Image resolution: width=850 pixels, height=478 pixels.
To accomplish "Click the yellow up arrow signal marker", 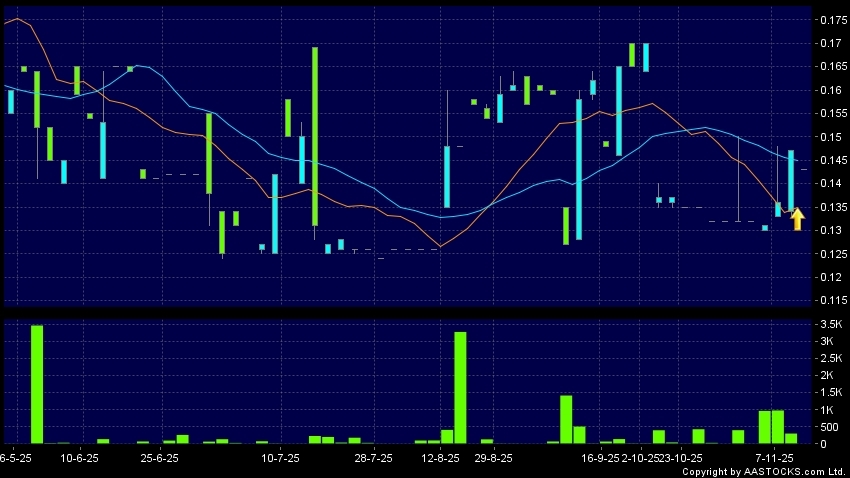I will 797,219.
